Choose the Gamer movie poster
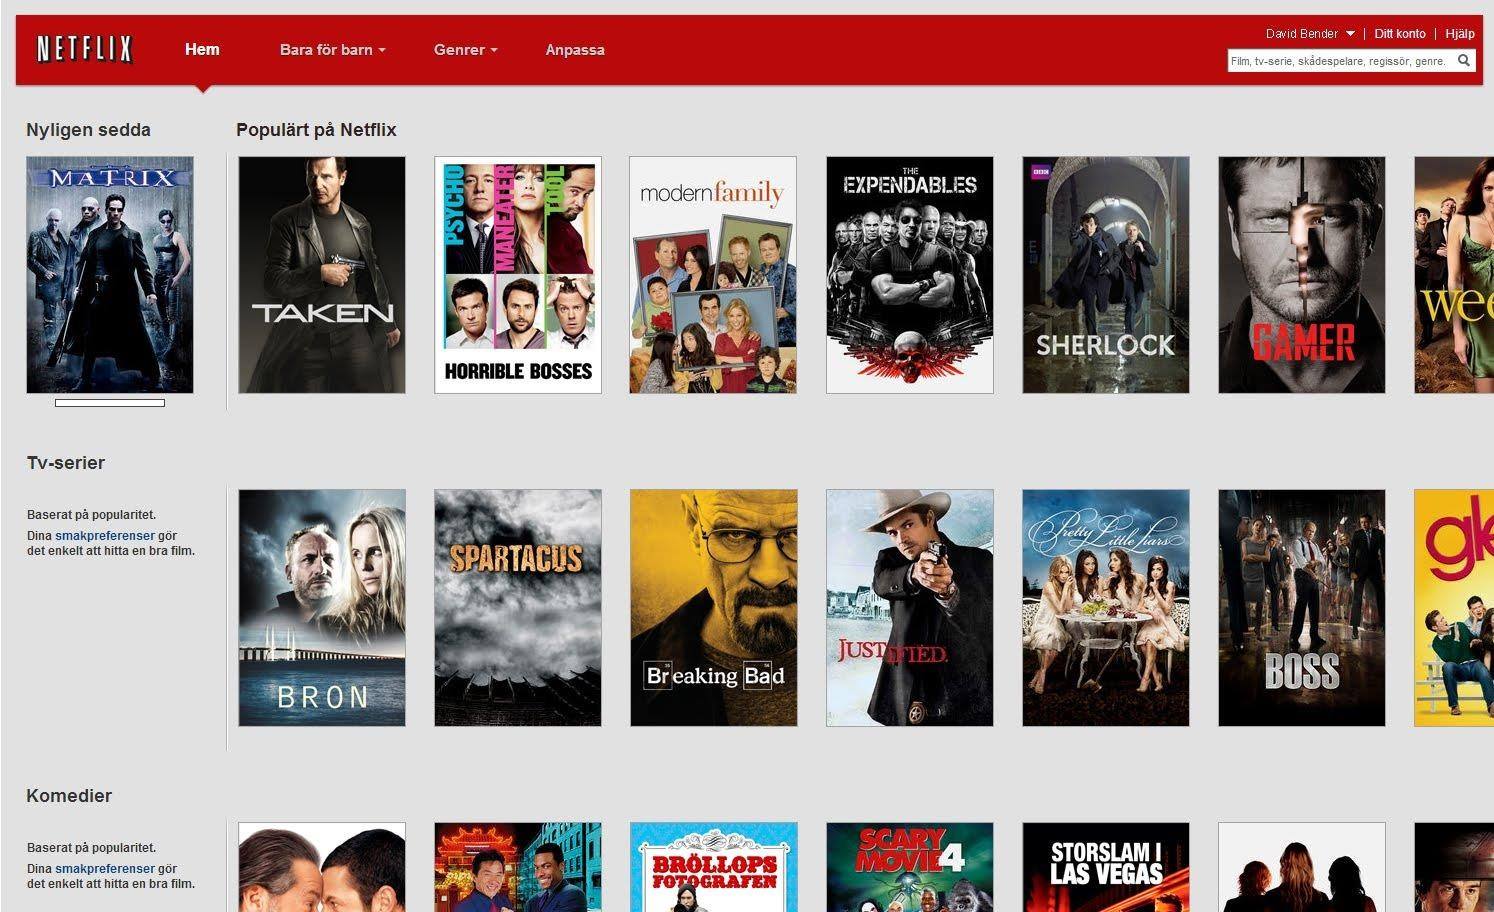 (1302, 275)
